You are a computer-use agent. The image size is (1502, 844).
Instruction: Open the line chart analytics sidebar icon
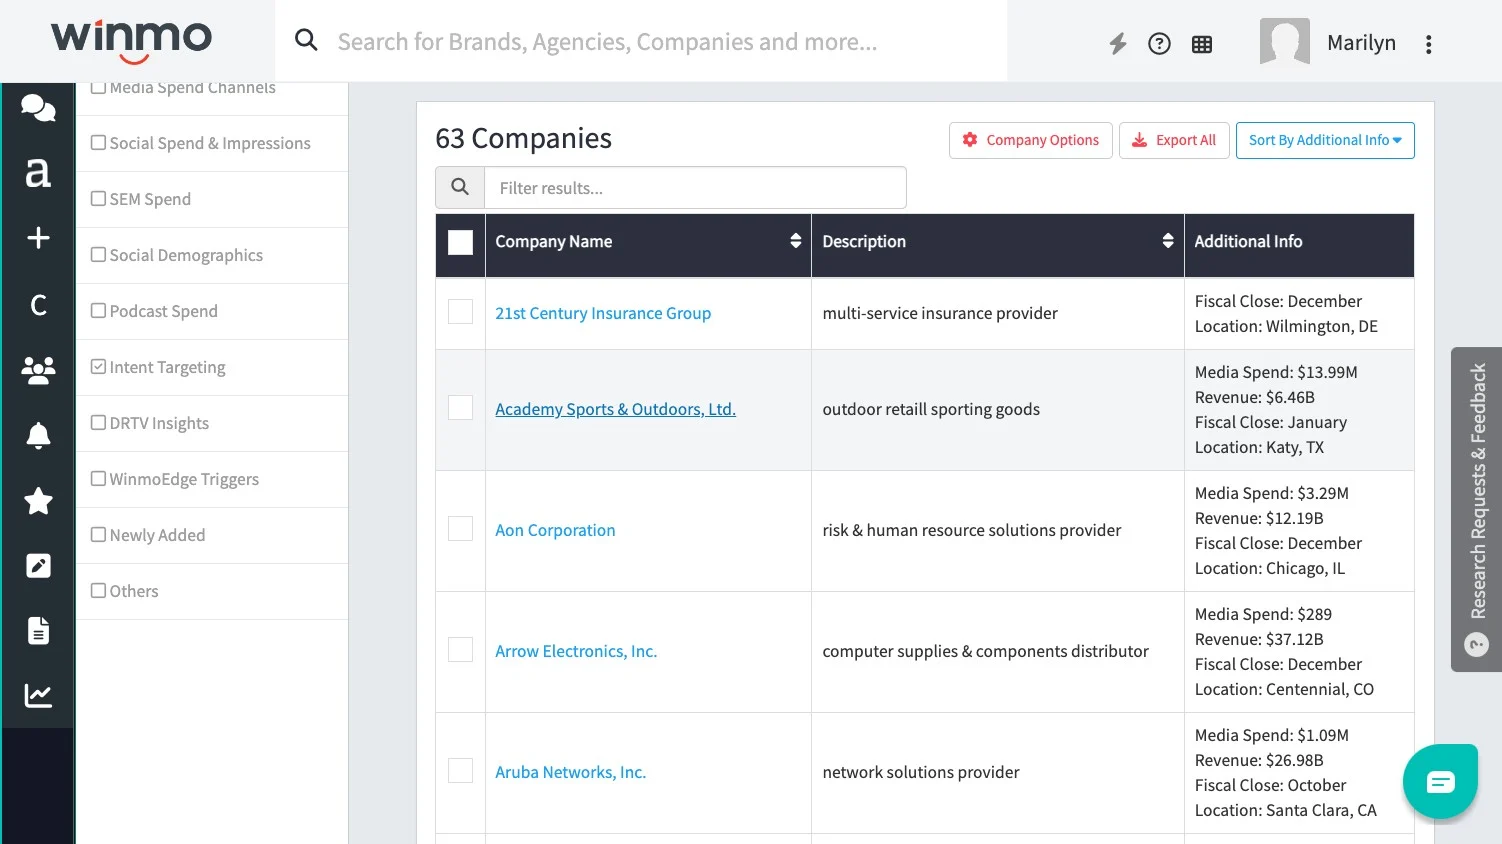[x=38, y=695]
